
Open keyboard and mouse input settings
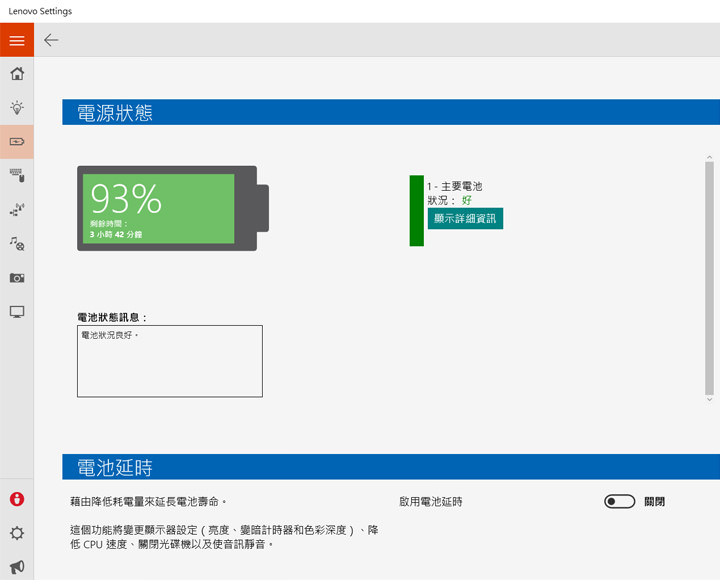click(17, 175)
